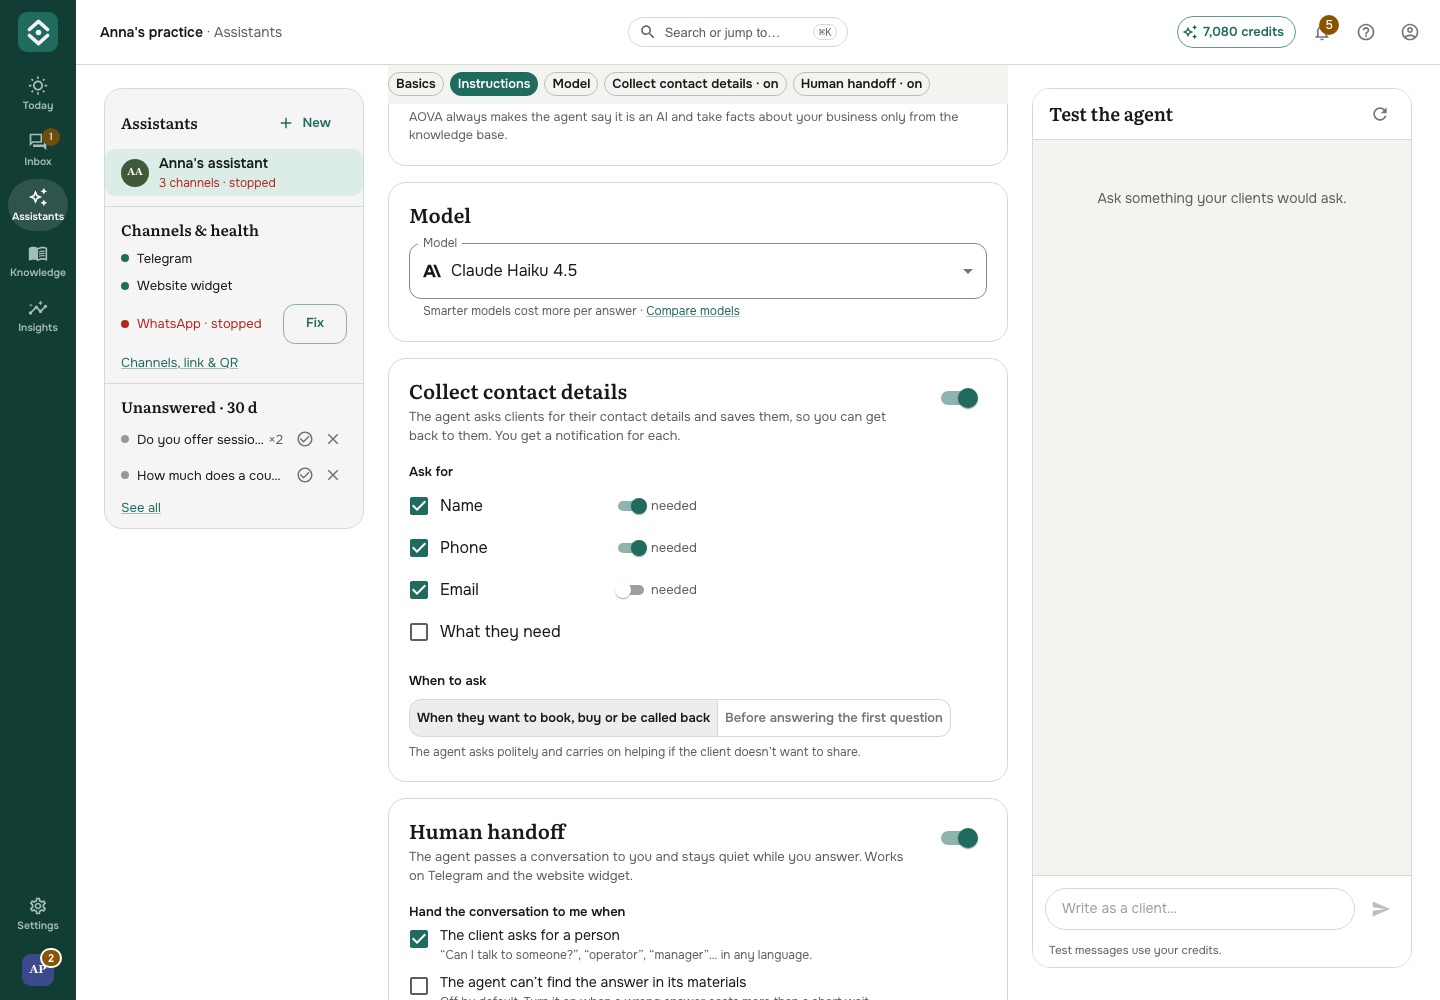The width and height of the screenshot is (1440, 1000).
Task: Open the Knowledge sidebar section
Action: point(38,261)
